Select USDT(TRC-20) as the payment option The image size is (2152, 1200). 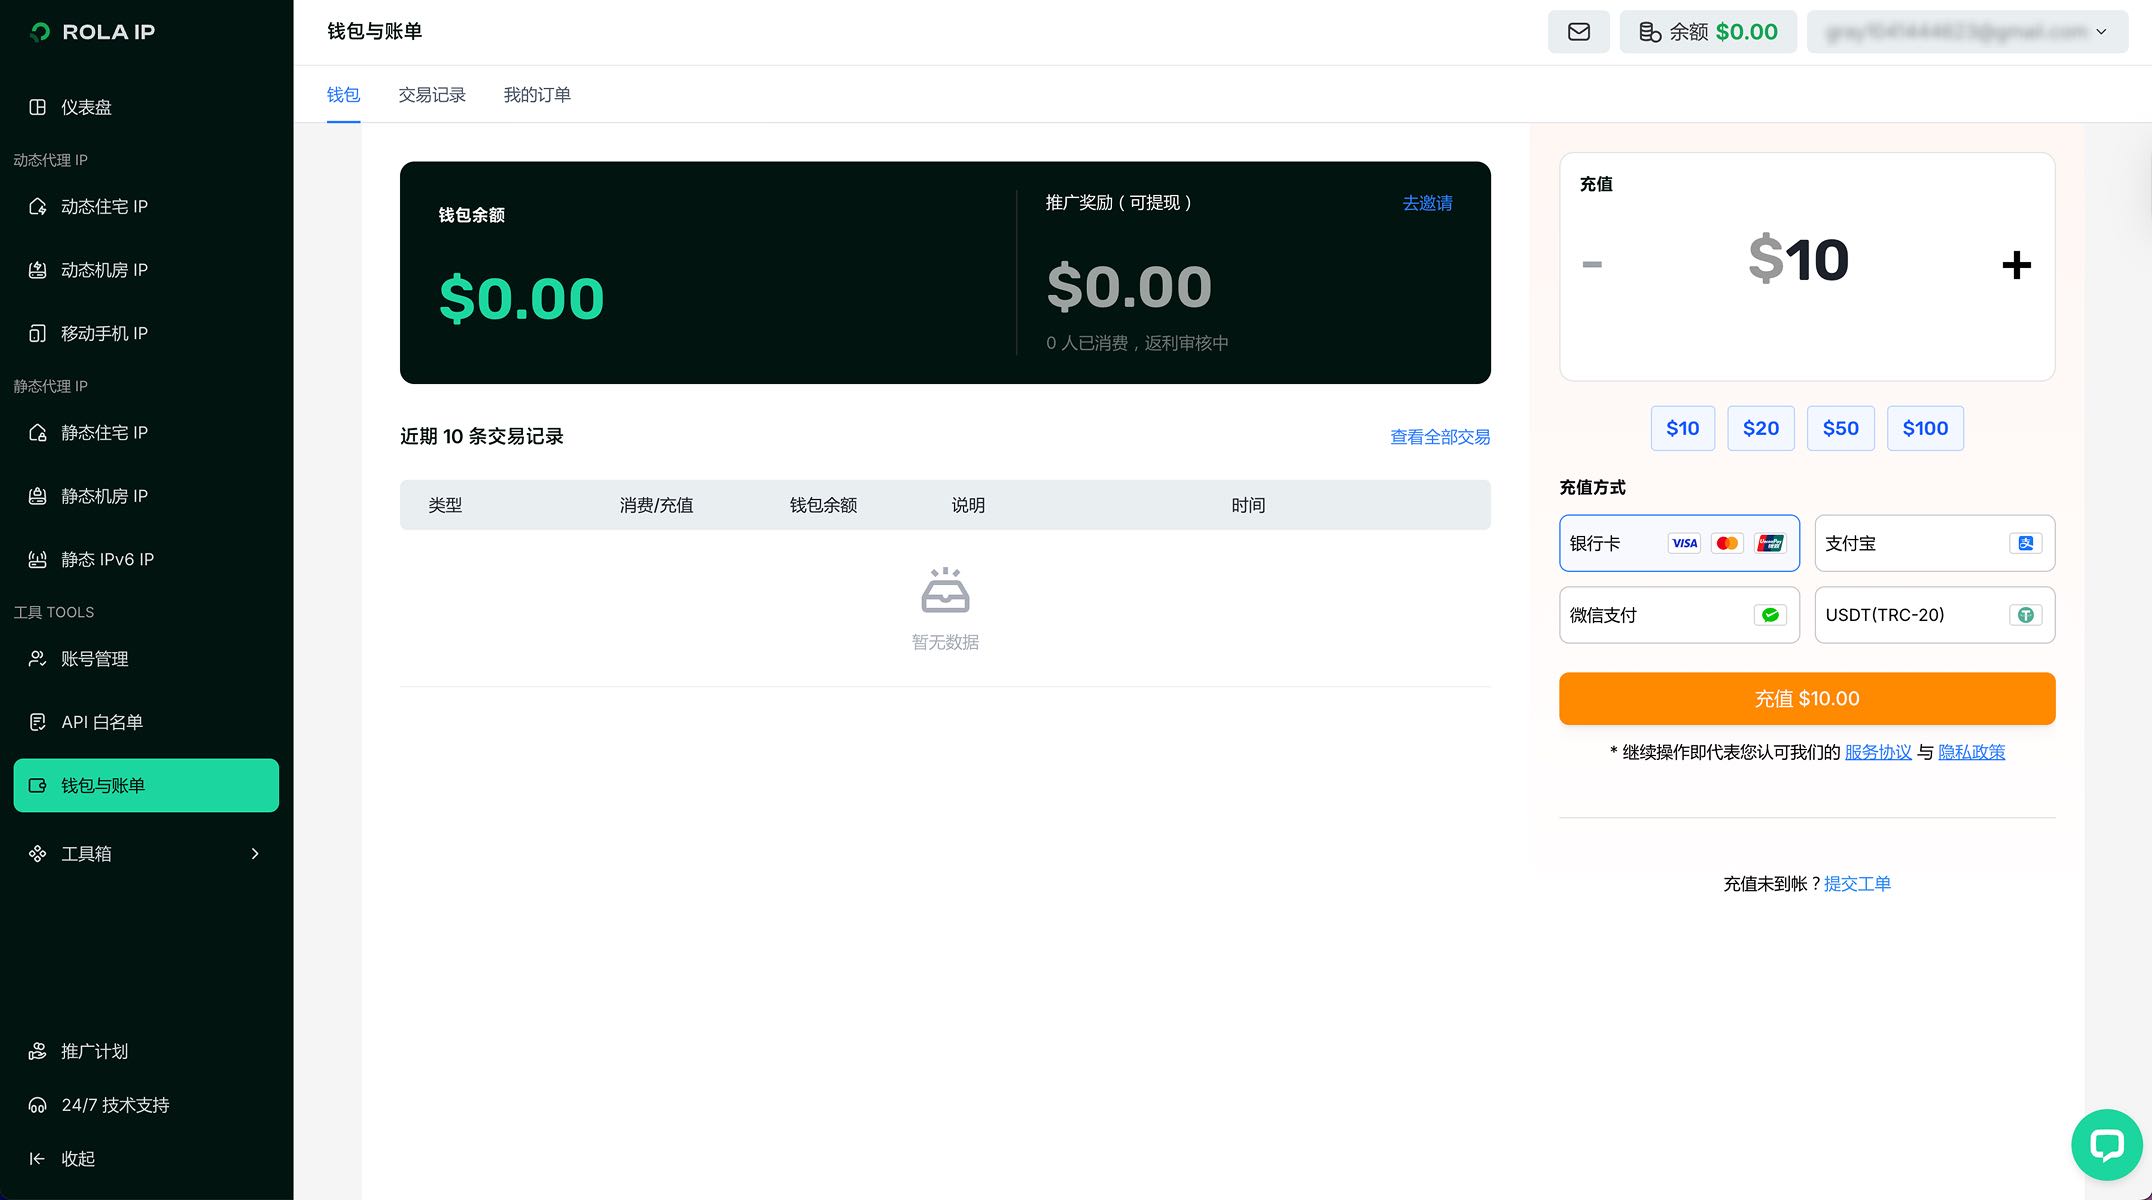point(1934,615)
